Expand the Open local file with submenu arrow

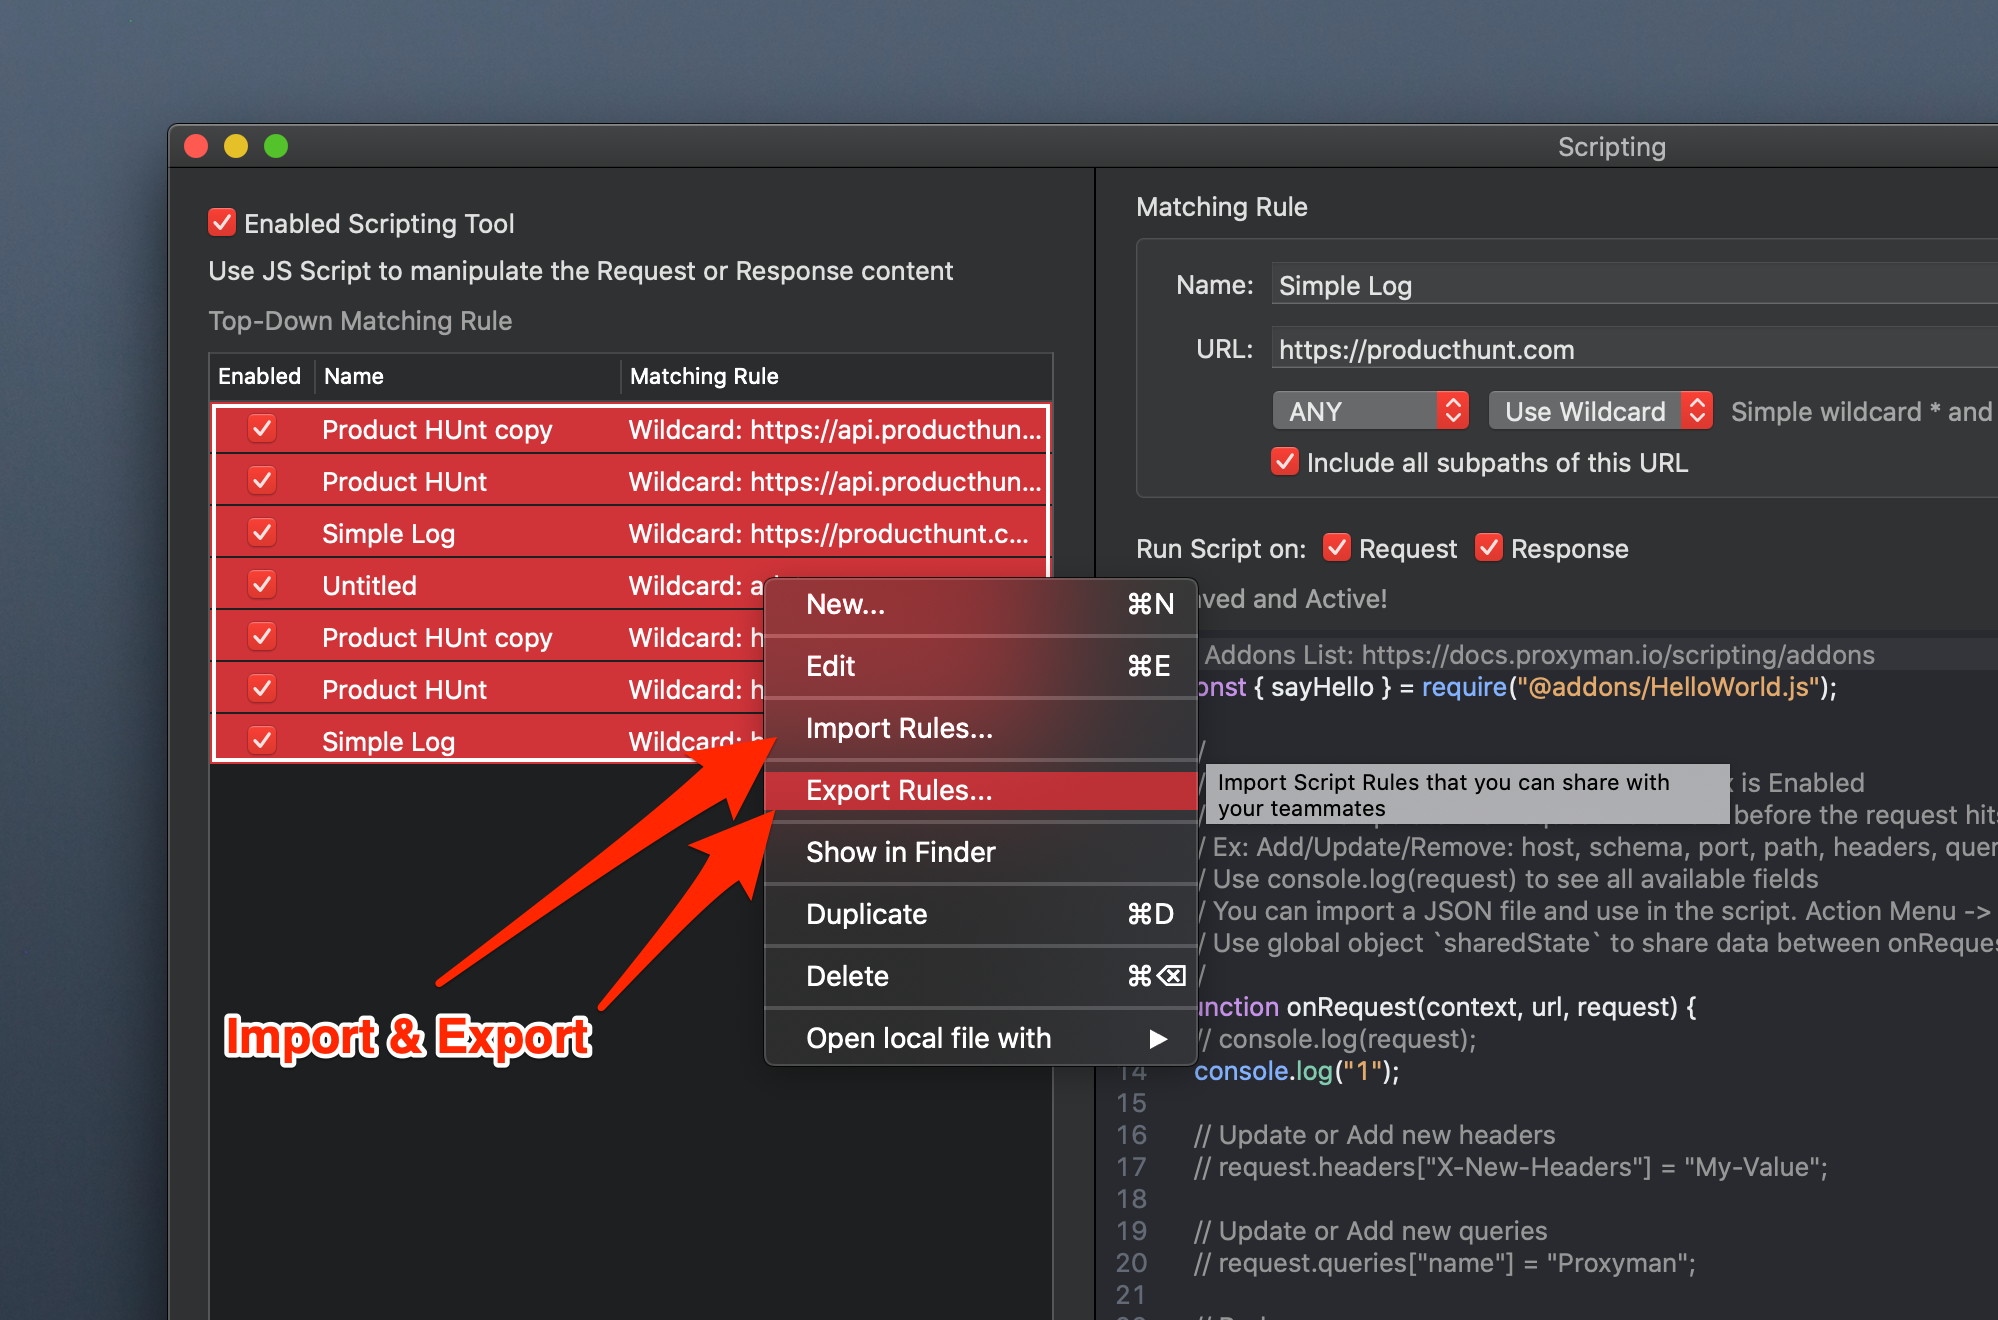[x=1158, y=1039]
